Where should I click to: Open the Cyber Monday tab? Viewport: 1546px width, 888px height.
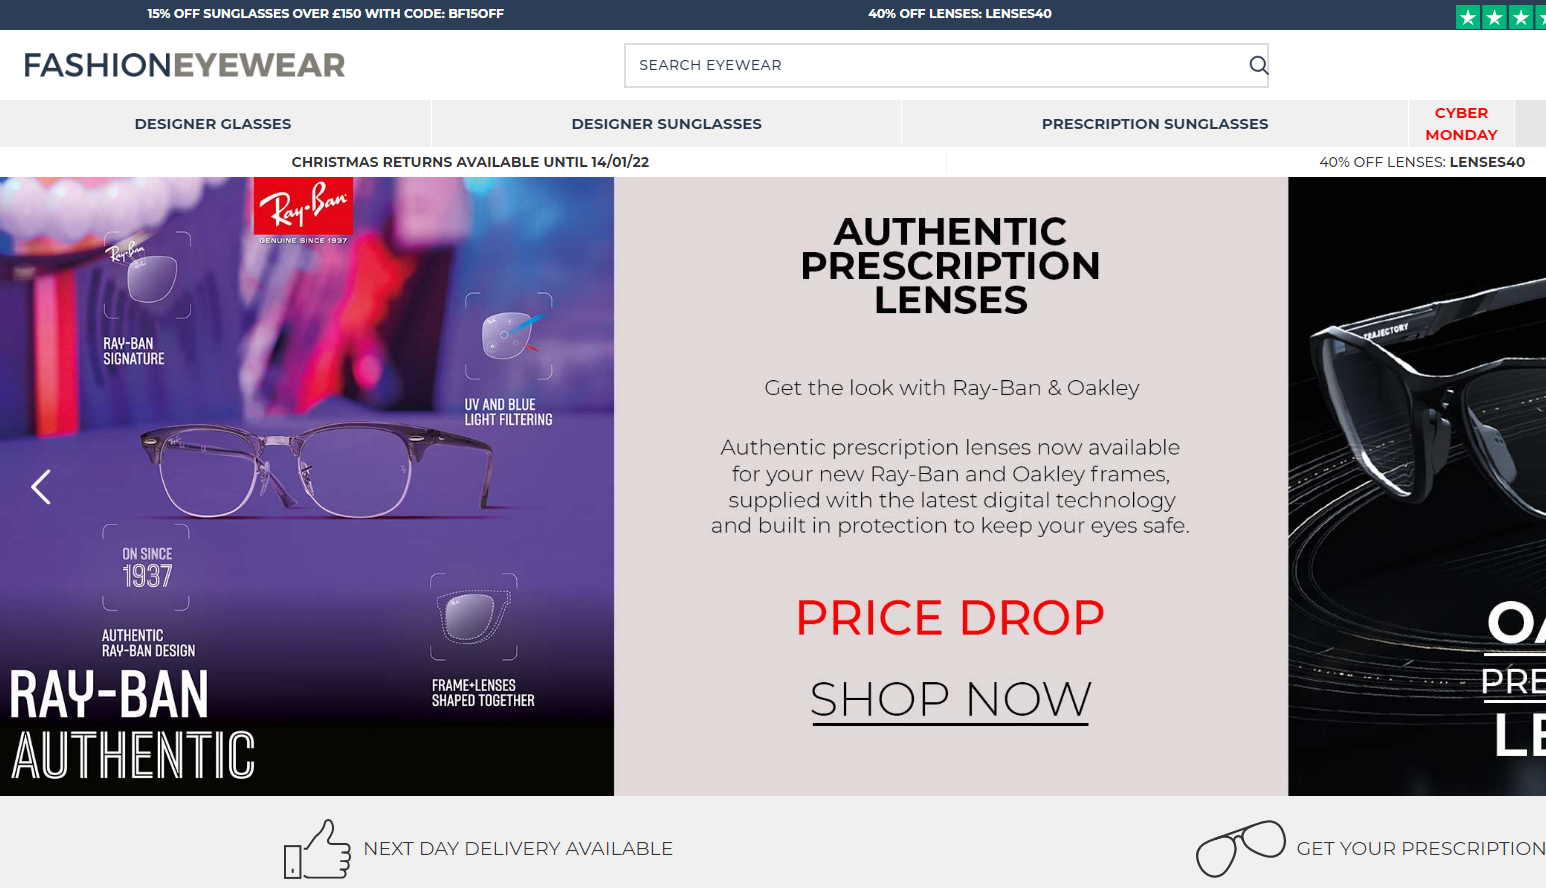click(1461, 124)
